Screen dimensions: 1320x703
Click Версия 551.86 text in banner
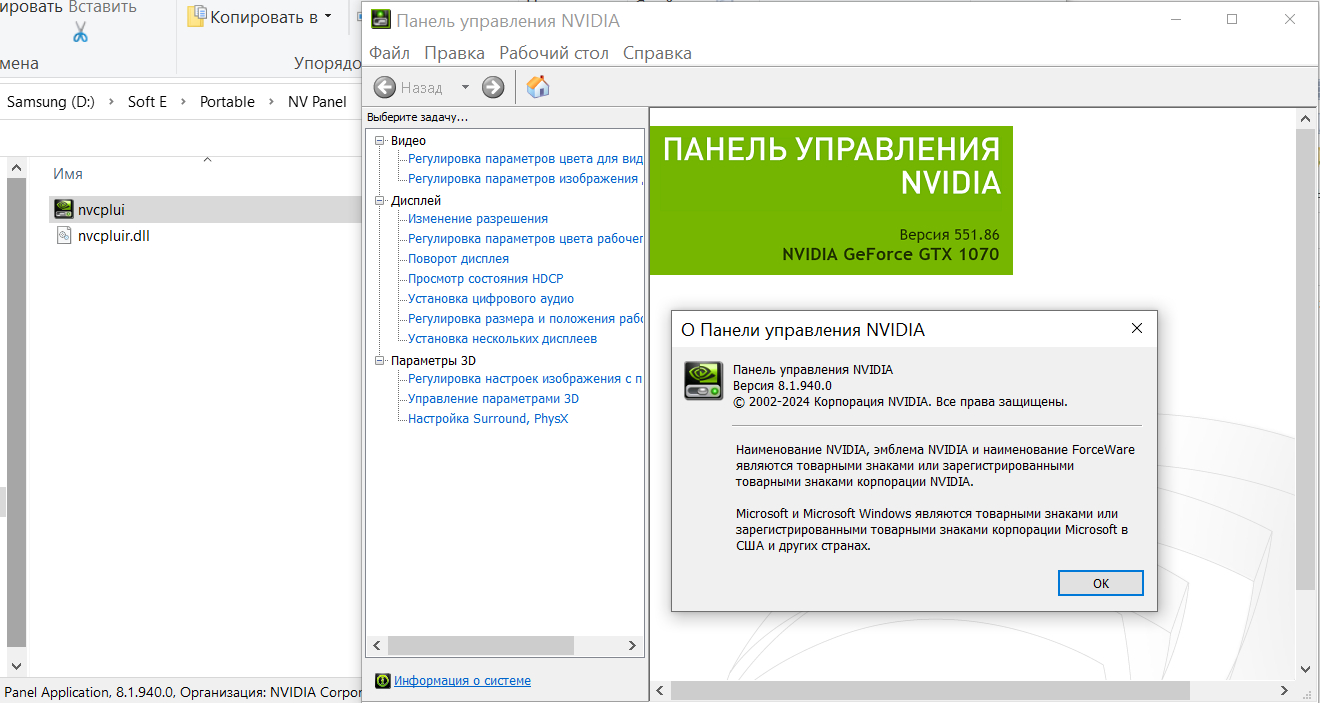point(949,235)
